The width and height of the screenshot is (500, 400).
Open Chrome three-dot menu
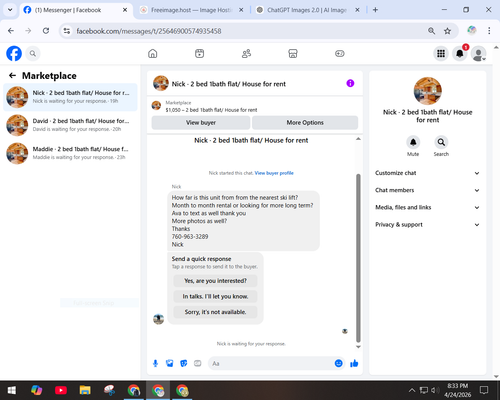tap(489, 31)
